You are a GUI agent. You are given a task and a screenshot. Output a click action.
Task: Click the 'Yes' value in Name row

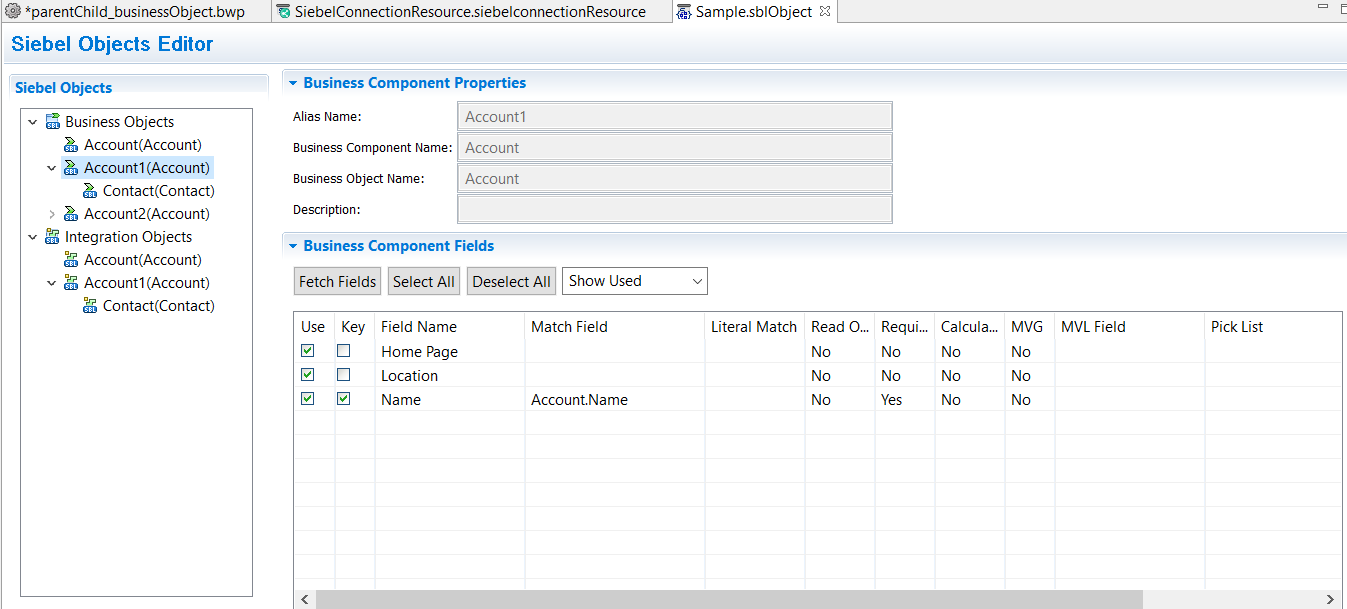point(891,399)
